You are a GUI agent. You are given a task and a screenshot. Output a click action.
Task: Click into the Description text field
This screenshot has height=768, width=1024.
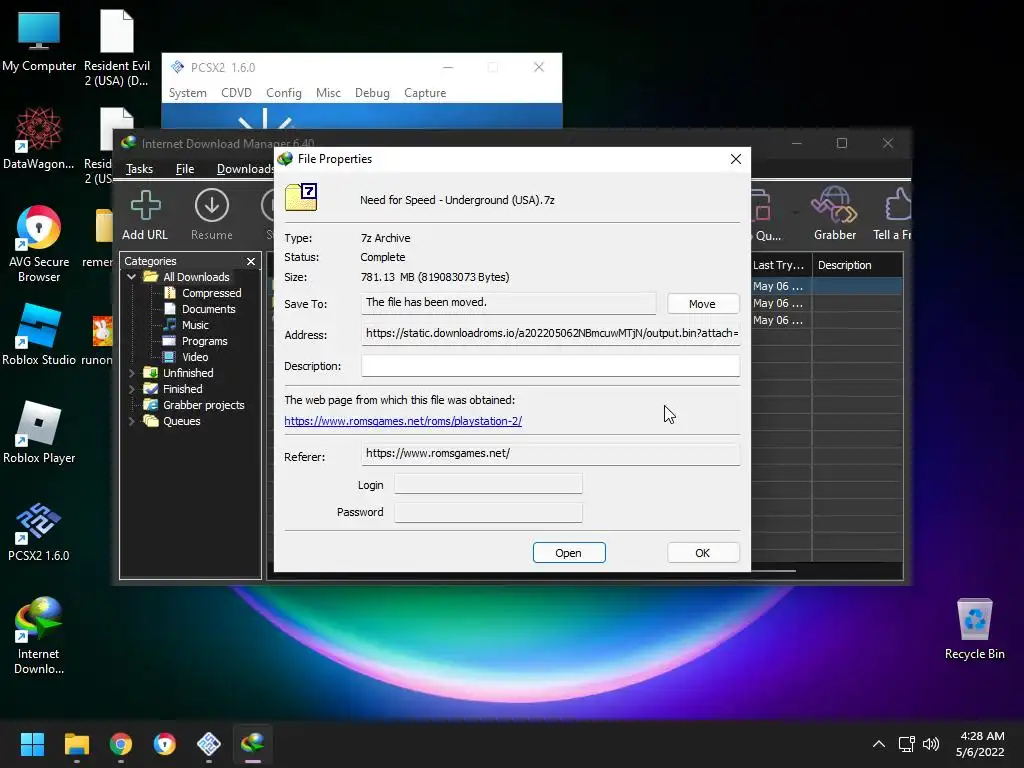550,366
